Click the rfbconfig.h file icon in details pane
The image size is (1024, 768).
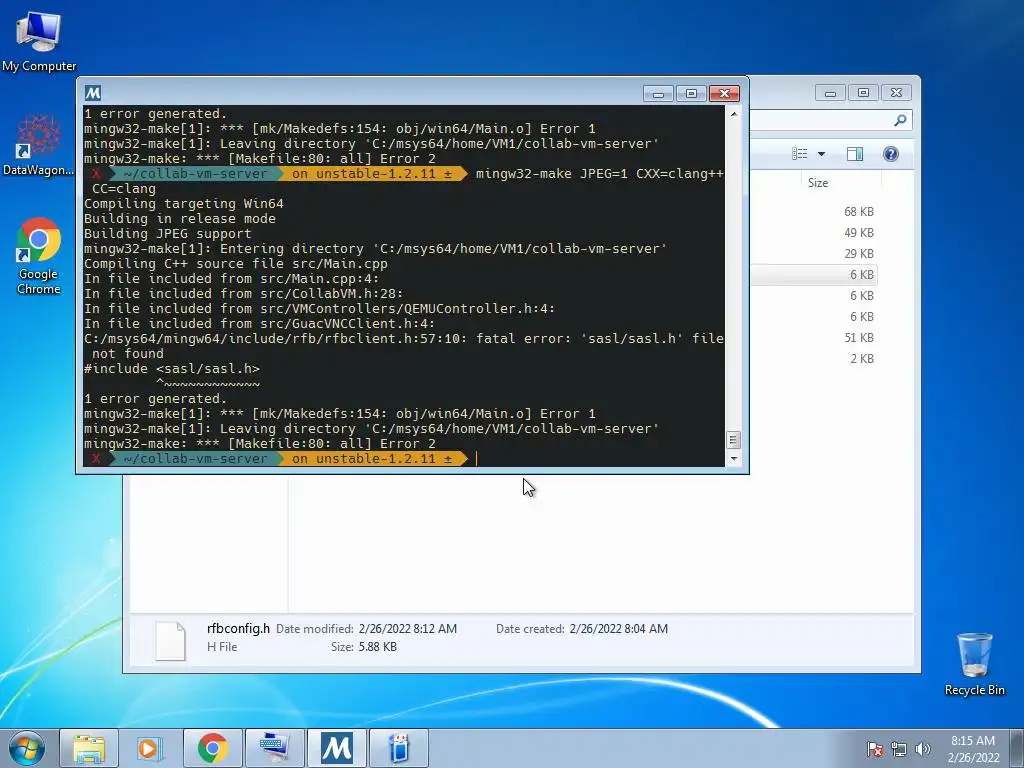[170, 641]
